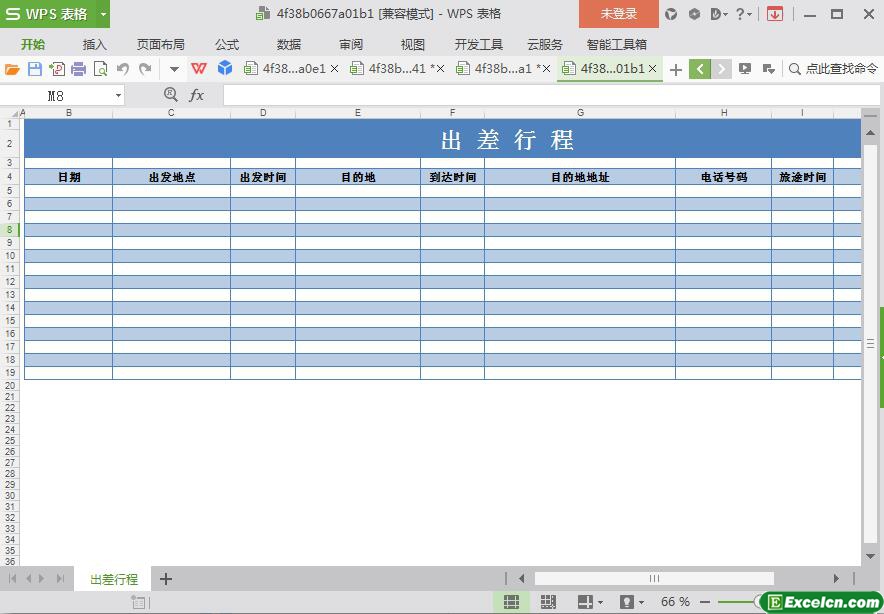This screenshot has height=614, width=884.
Task: Select the 出差行程 sheet tab
Action: (x=114, y=579)
